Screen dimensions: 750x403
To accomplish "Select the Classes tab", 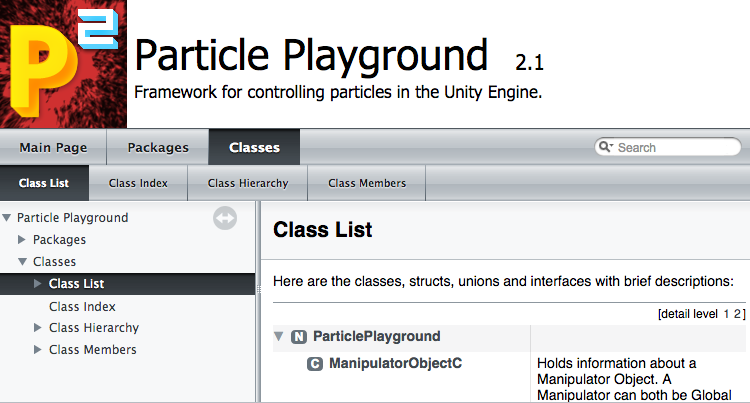I will 254,147.
